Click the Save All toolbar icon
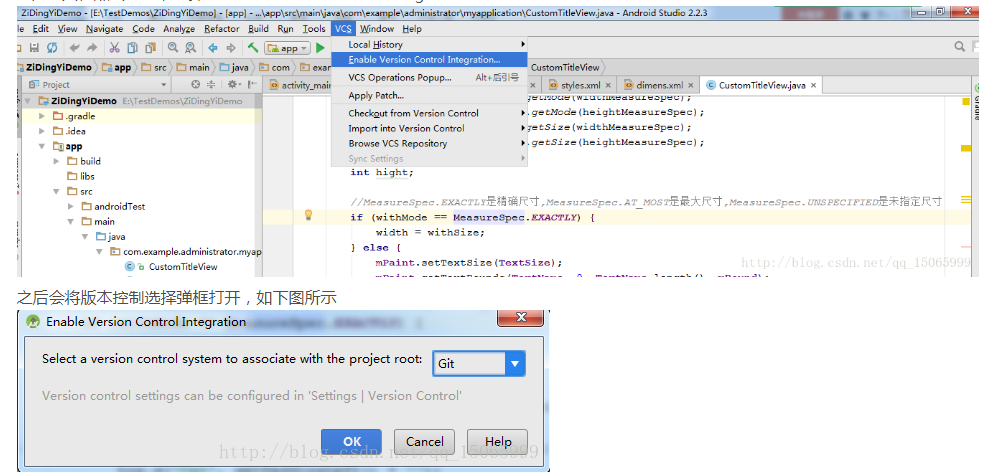This screenshot has height=476, width=987. click(x=35, y=48)
